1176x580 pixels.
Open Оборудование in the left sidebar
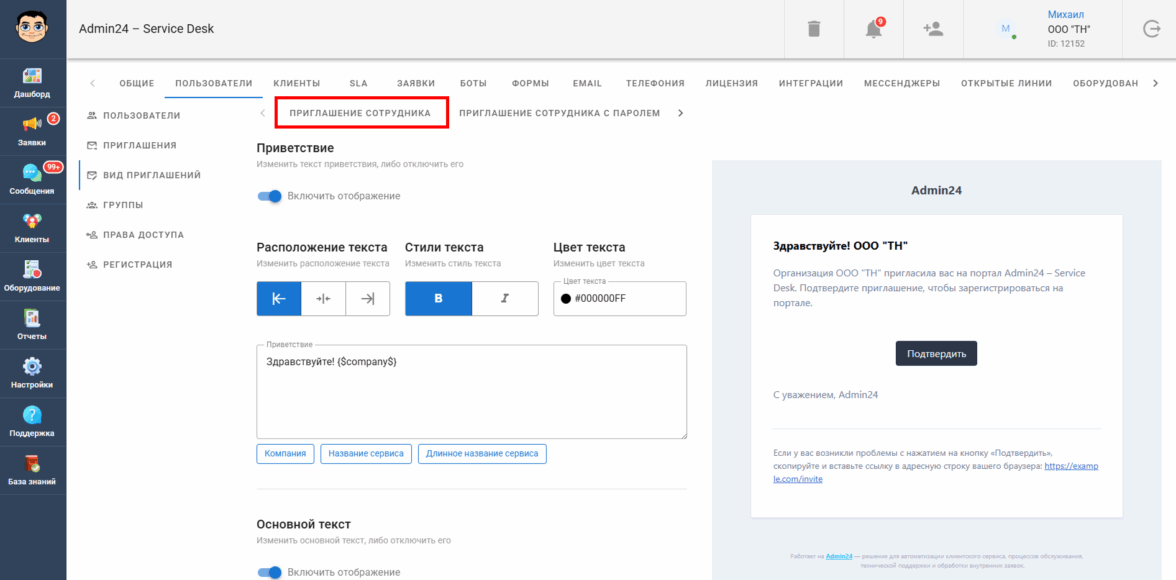click(x=32, y=275)
